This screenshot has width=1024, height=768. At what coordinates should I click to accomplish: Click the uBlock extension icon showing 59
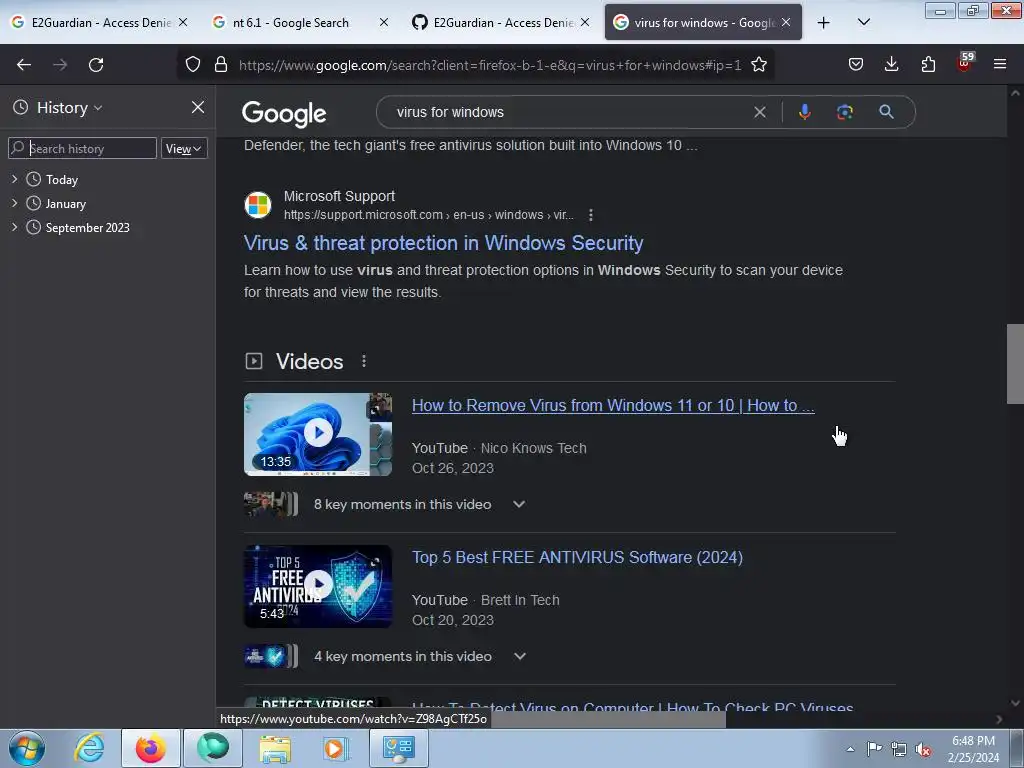pyautogui.click(x=965, y=63)
